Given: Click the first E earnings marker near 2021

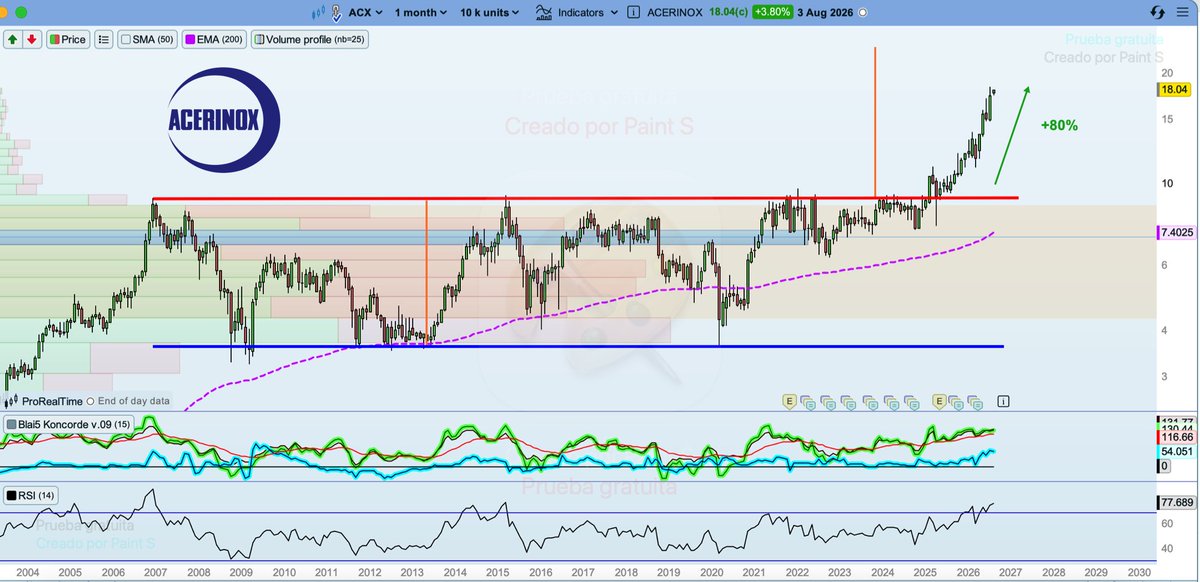Looking at the screenshot, I should coord(789,401).
